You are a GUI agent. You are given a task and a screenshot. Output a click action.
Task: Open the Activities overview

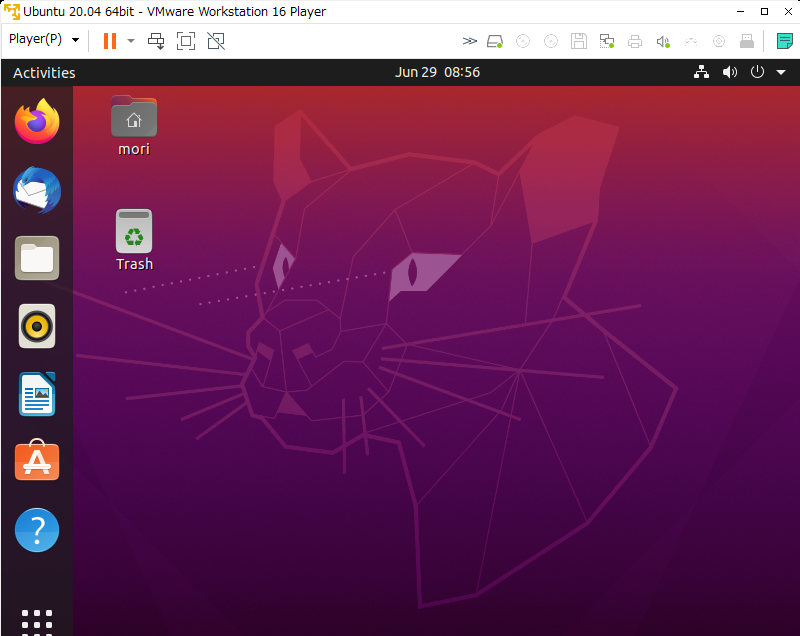(x=44, y=73)
